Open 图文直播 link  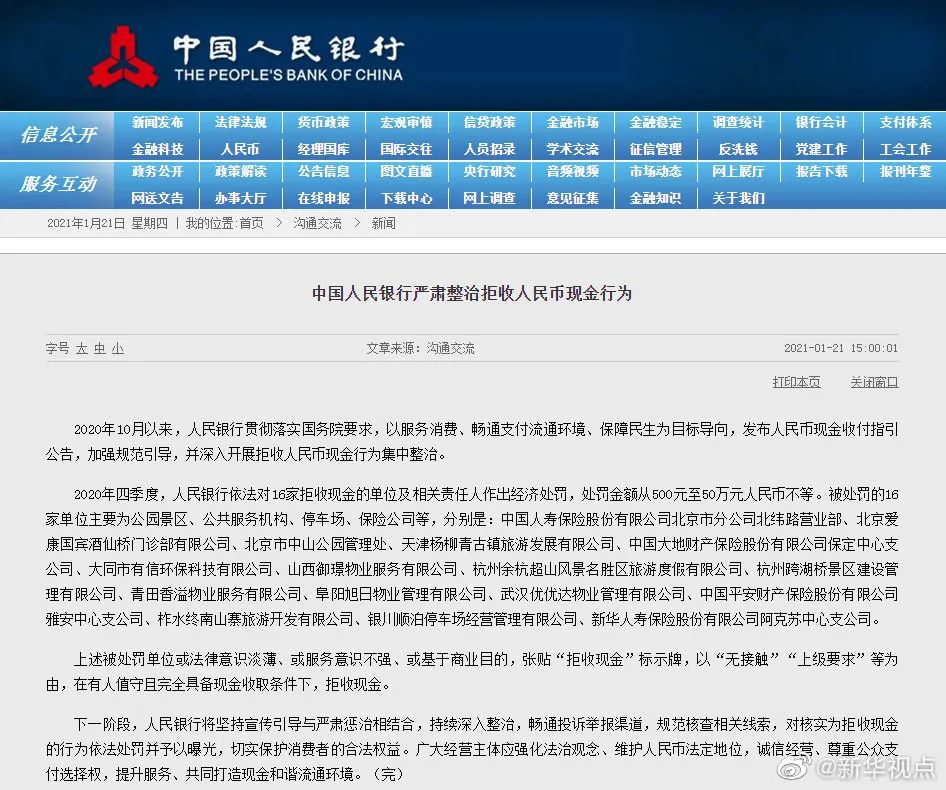click(406, 171)
